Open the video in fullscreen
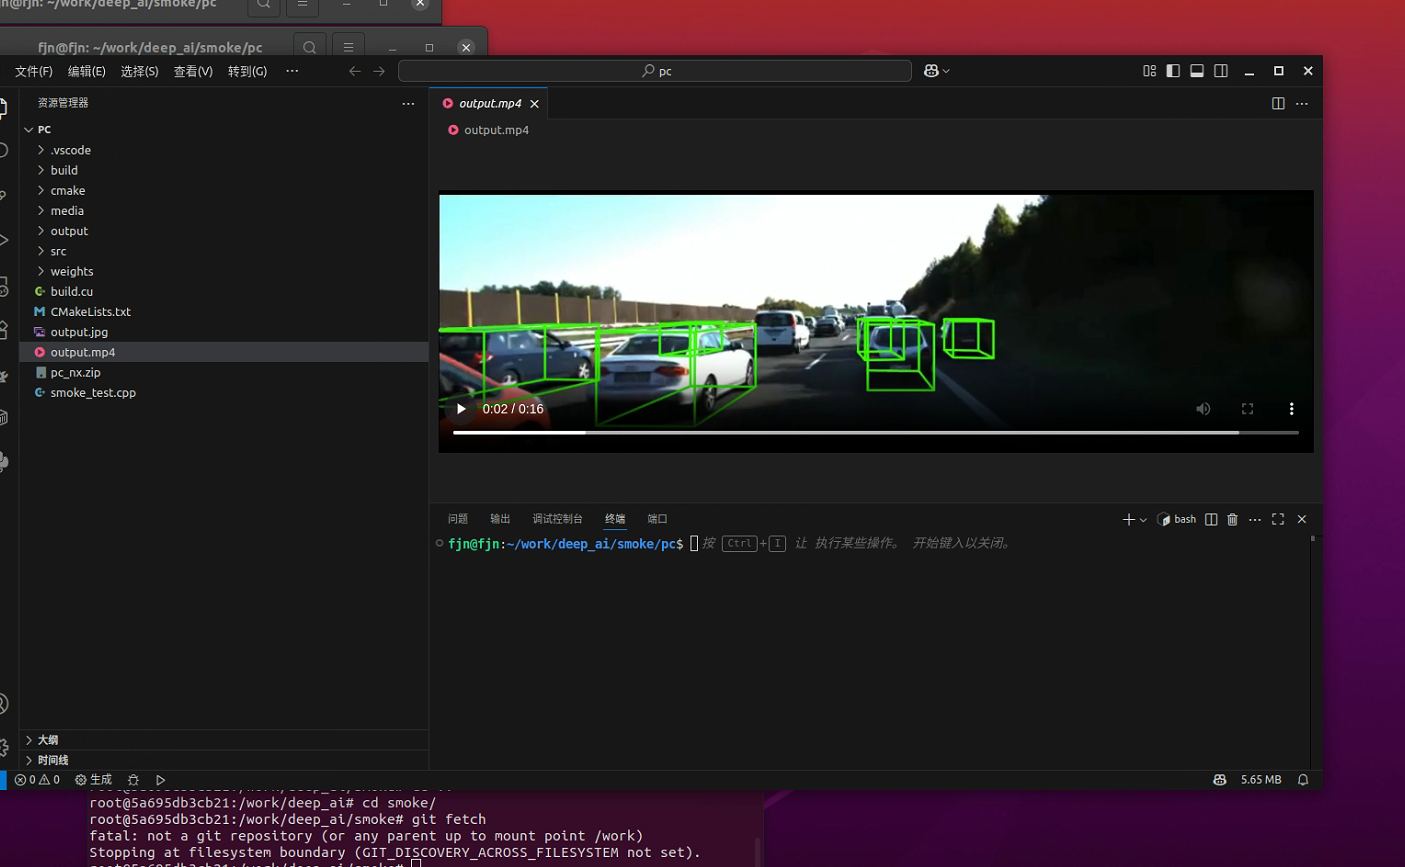 click(1247, 409)
